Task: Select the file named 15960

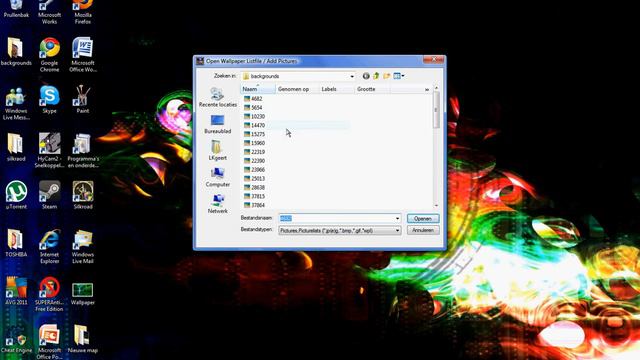Action: 254,143
